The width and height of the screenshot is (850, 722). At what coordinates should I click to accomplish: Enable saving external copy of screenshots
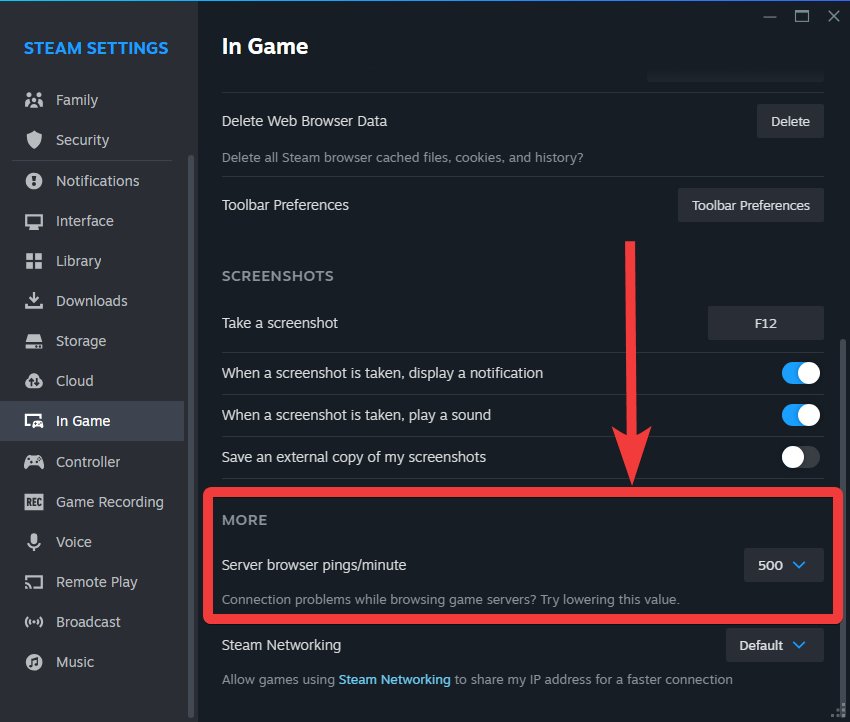[x=800, y=457]
